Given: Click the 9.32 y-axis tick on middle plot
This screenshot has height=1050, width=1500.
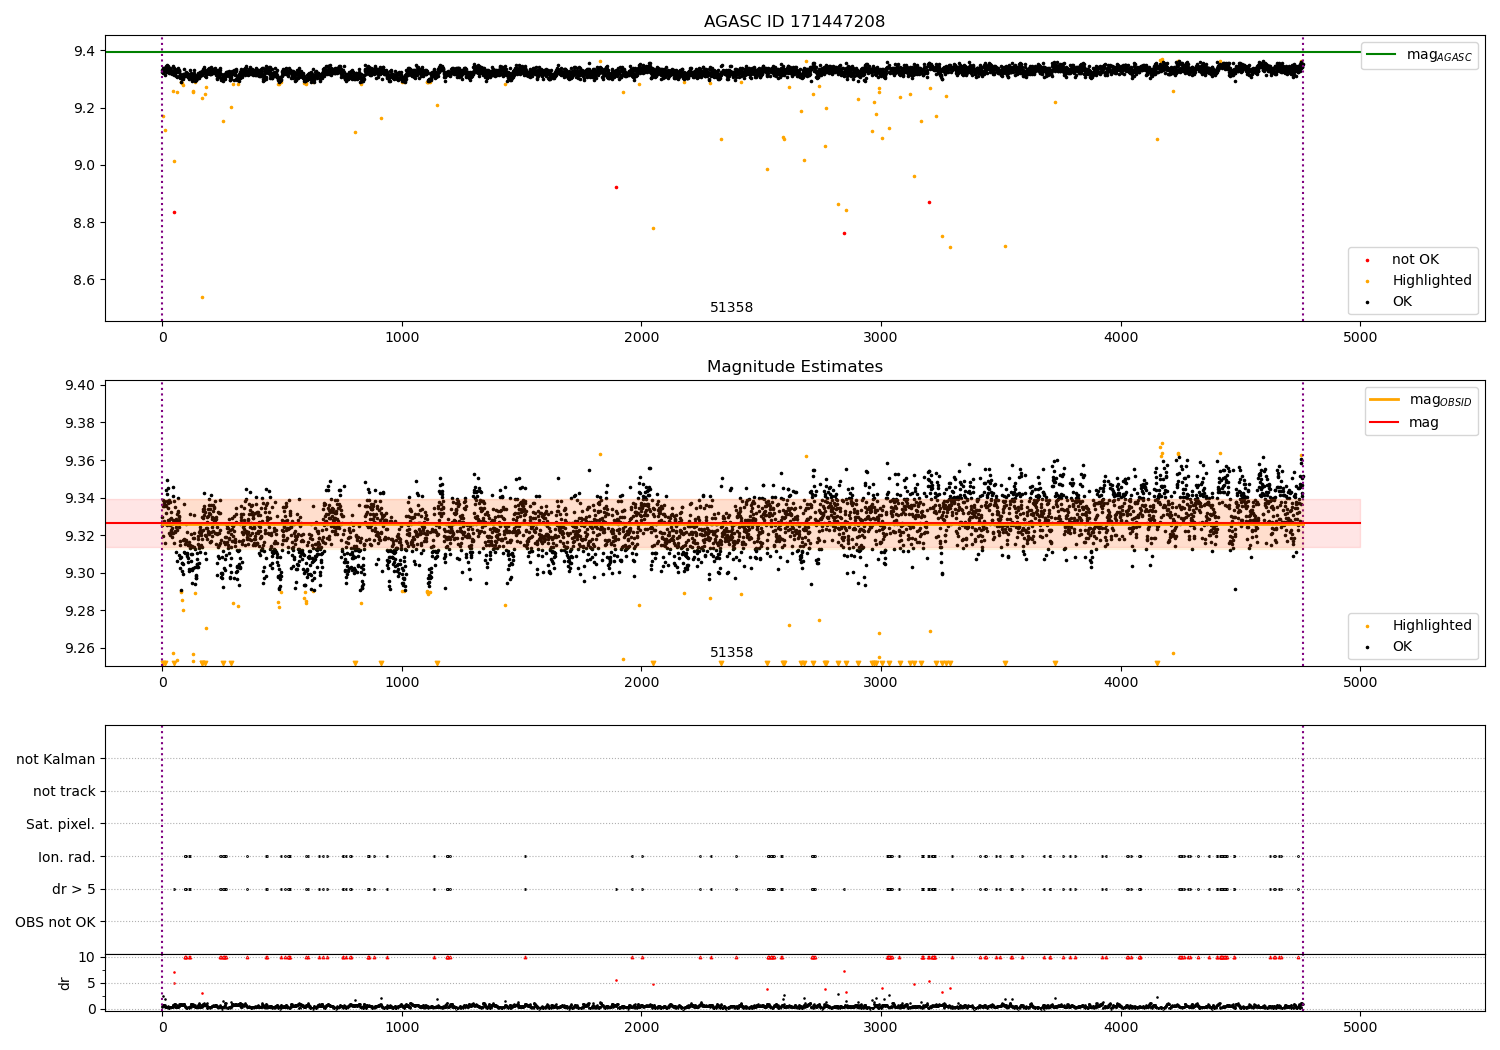Looking at the screenshot, I should (x=81, y=536).
